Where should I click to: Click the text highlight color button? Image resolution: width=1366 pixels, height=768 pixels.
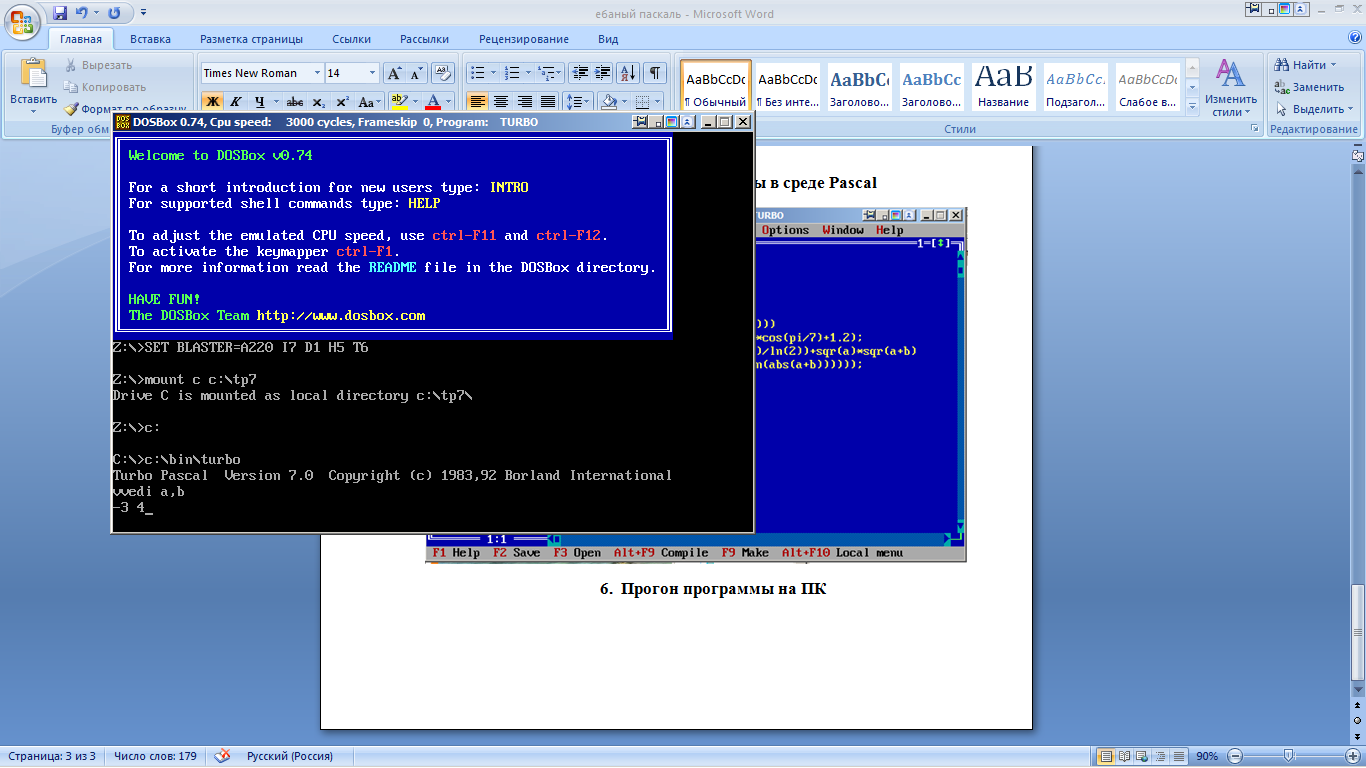399,102
